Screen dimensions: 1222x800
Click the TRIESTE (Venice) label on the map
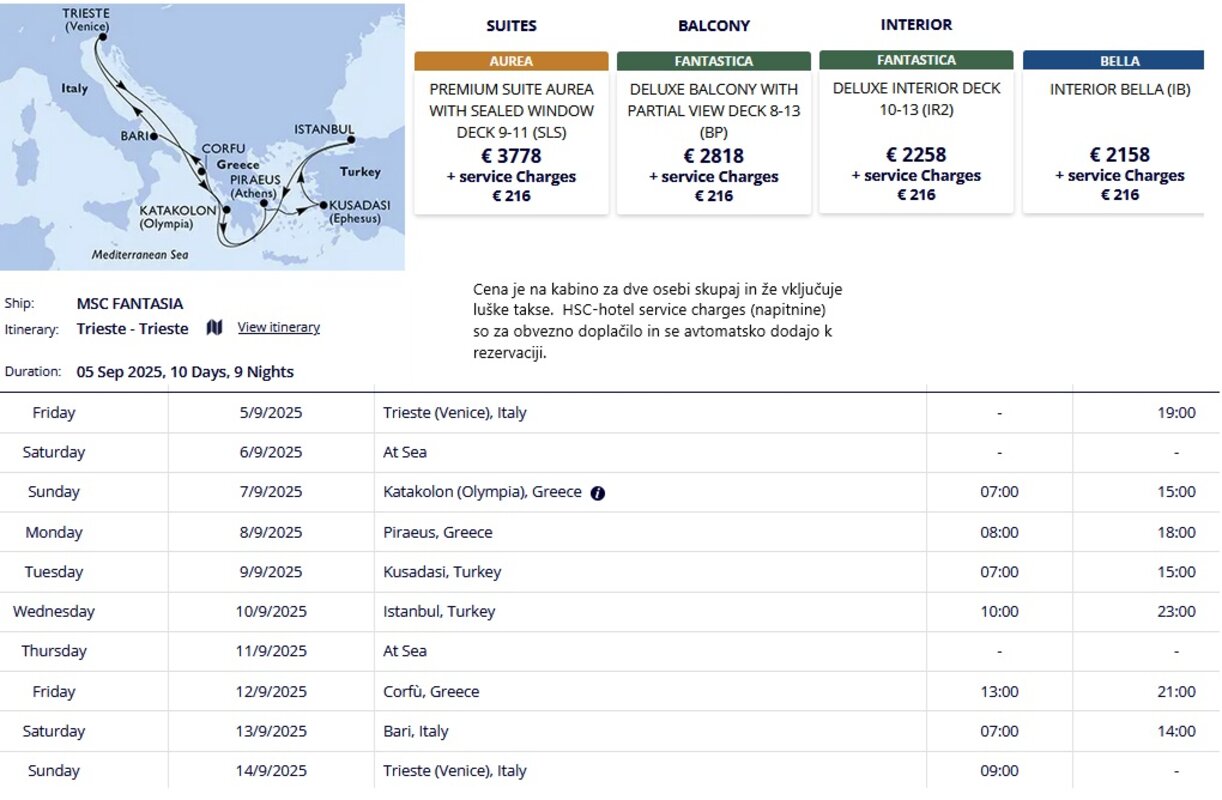(86, 20)
